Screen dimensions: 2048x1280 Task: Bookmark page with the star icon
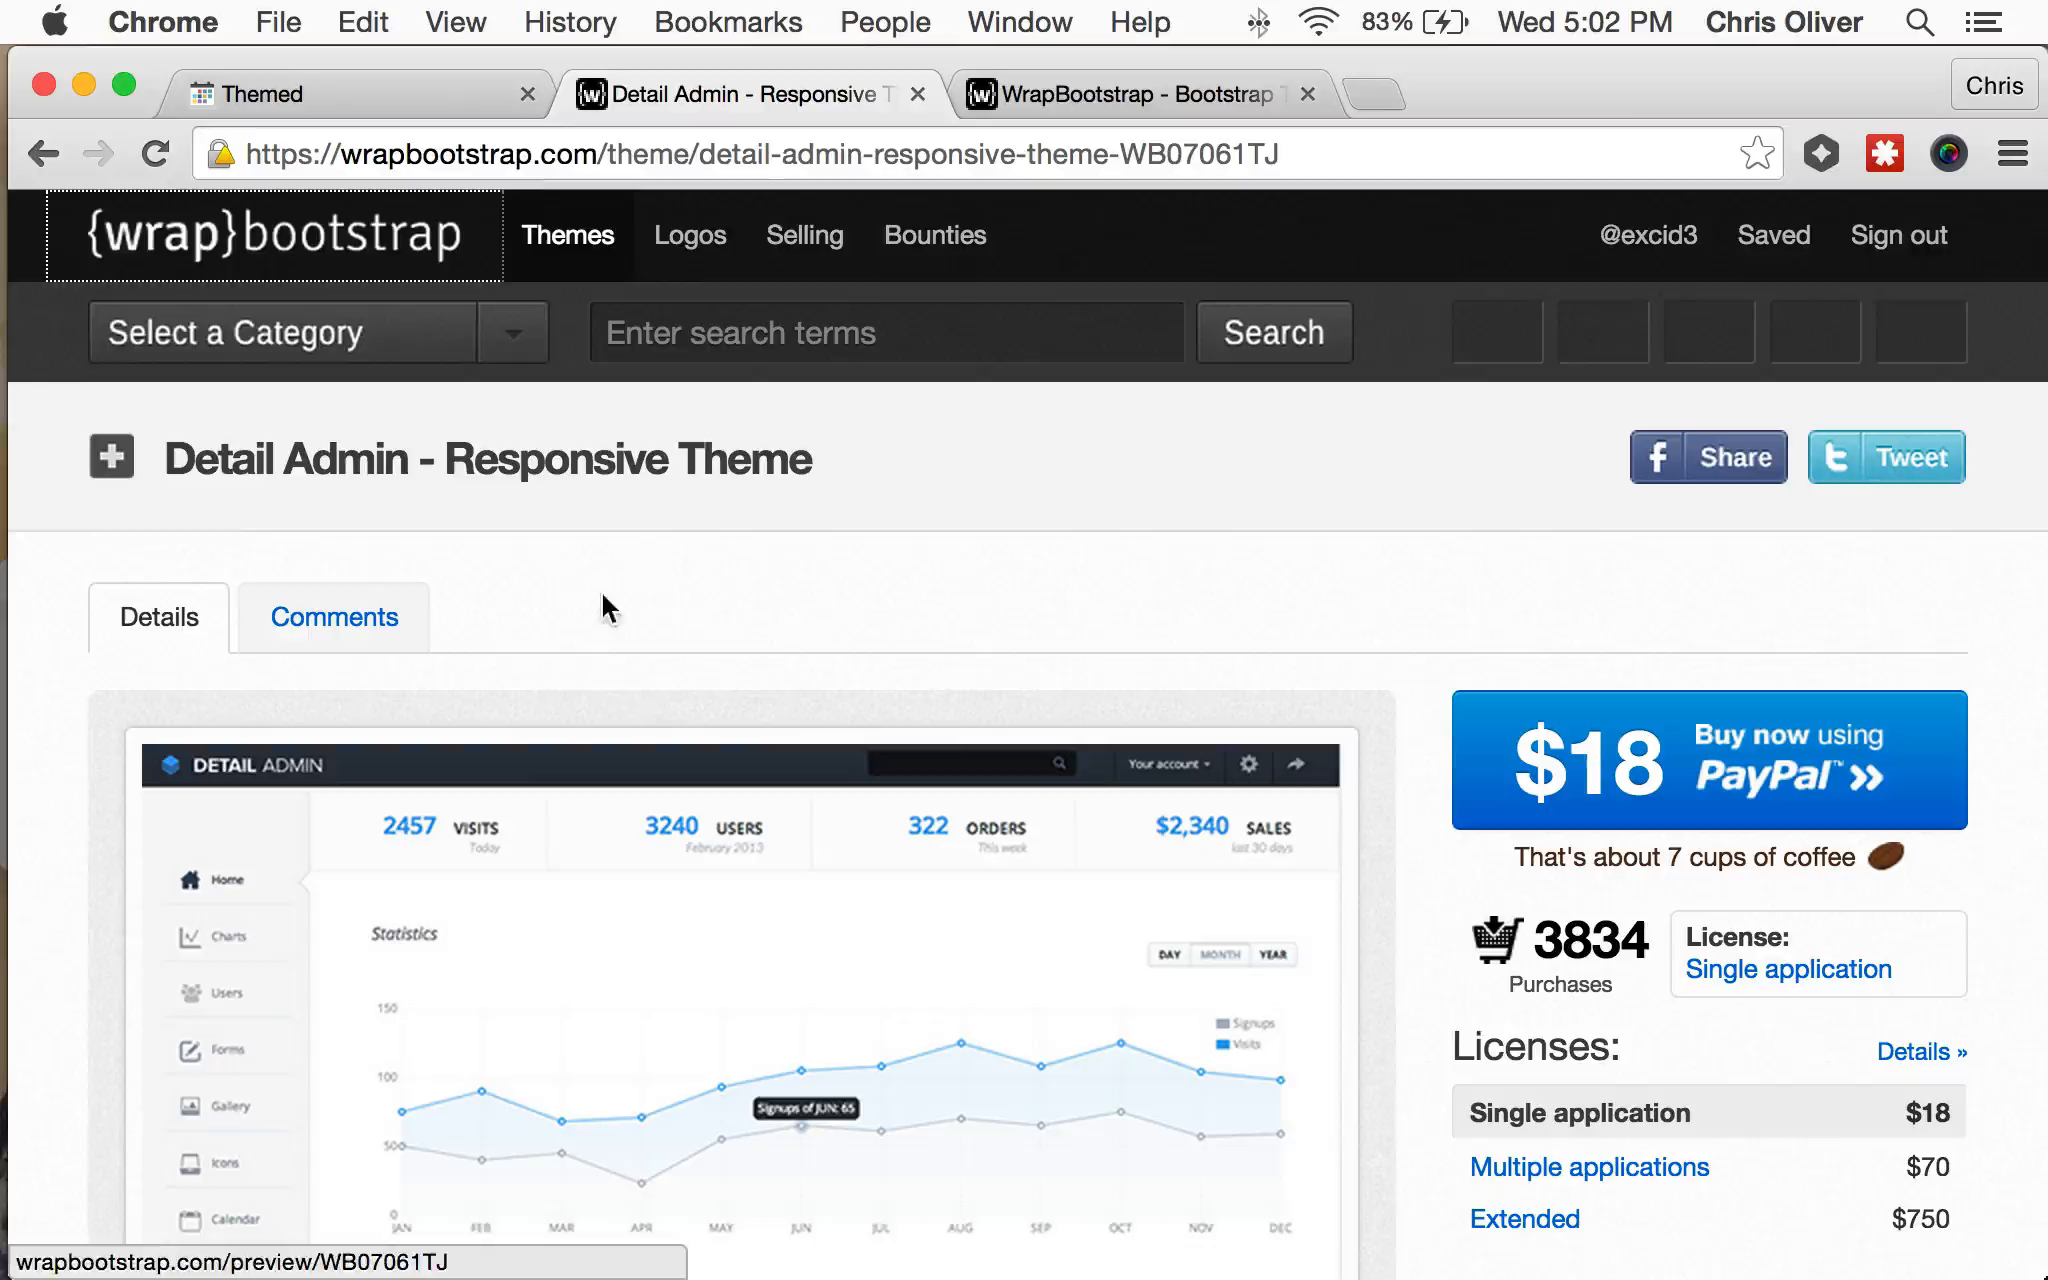coord(1756,154)
